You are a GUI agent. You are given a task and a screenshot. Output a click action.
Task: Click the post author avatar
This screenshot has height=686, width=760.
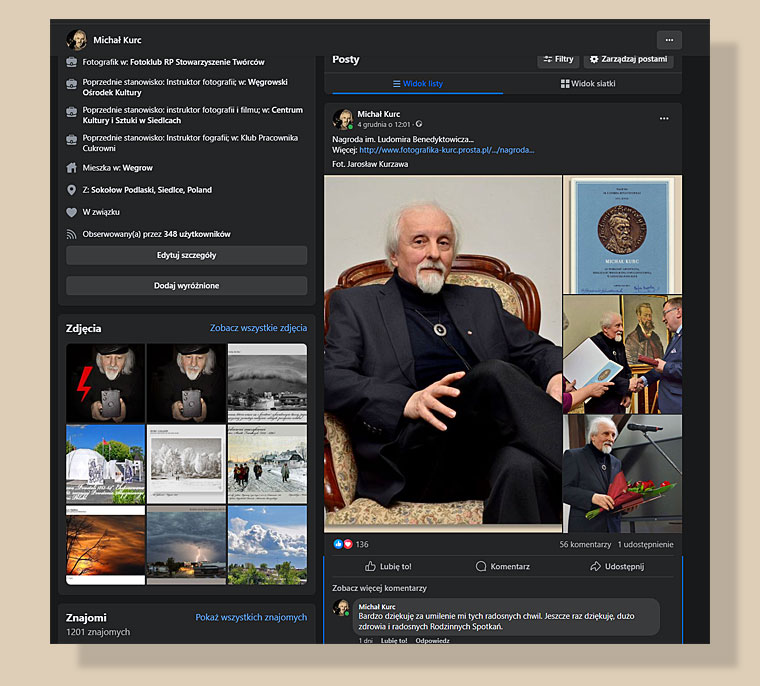click(343, 119)
